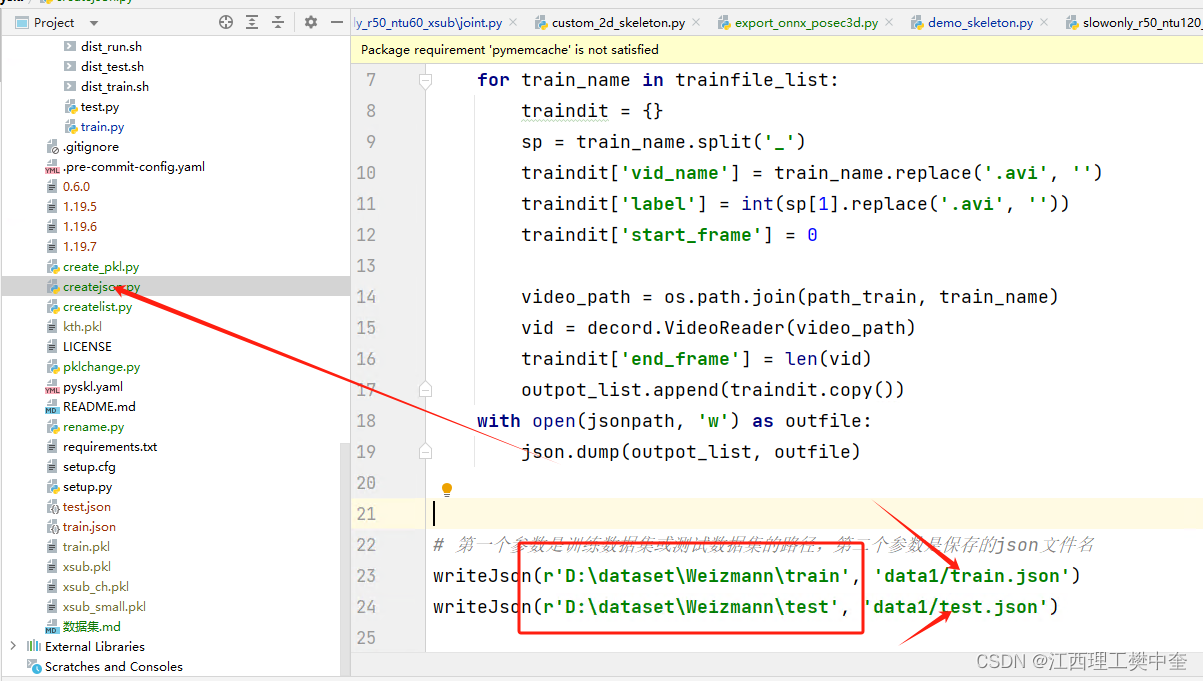Switch to the custom_2d_skeleton.py tab
Screen dimensions: 1203x681
[618, 22]
